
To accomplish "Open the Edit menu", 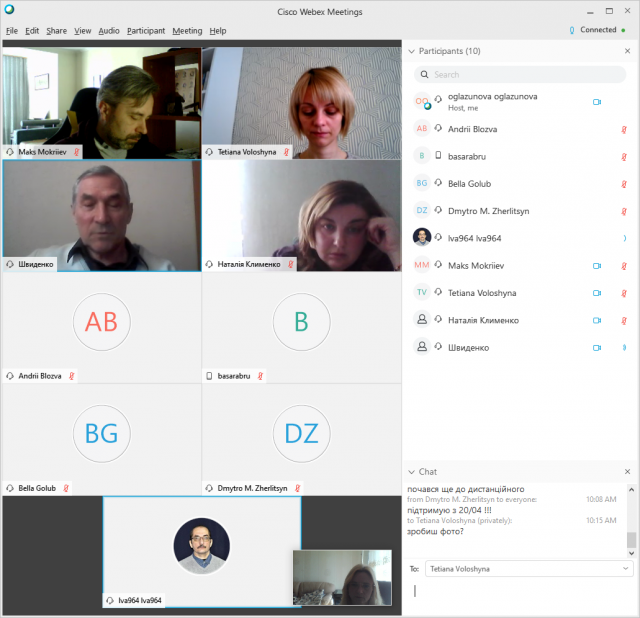I will 32,31.
